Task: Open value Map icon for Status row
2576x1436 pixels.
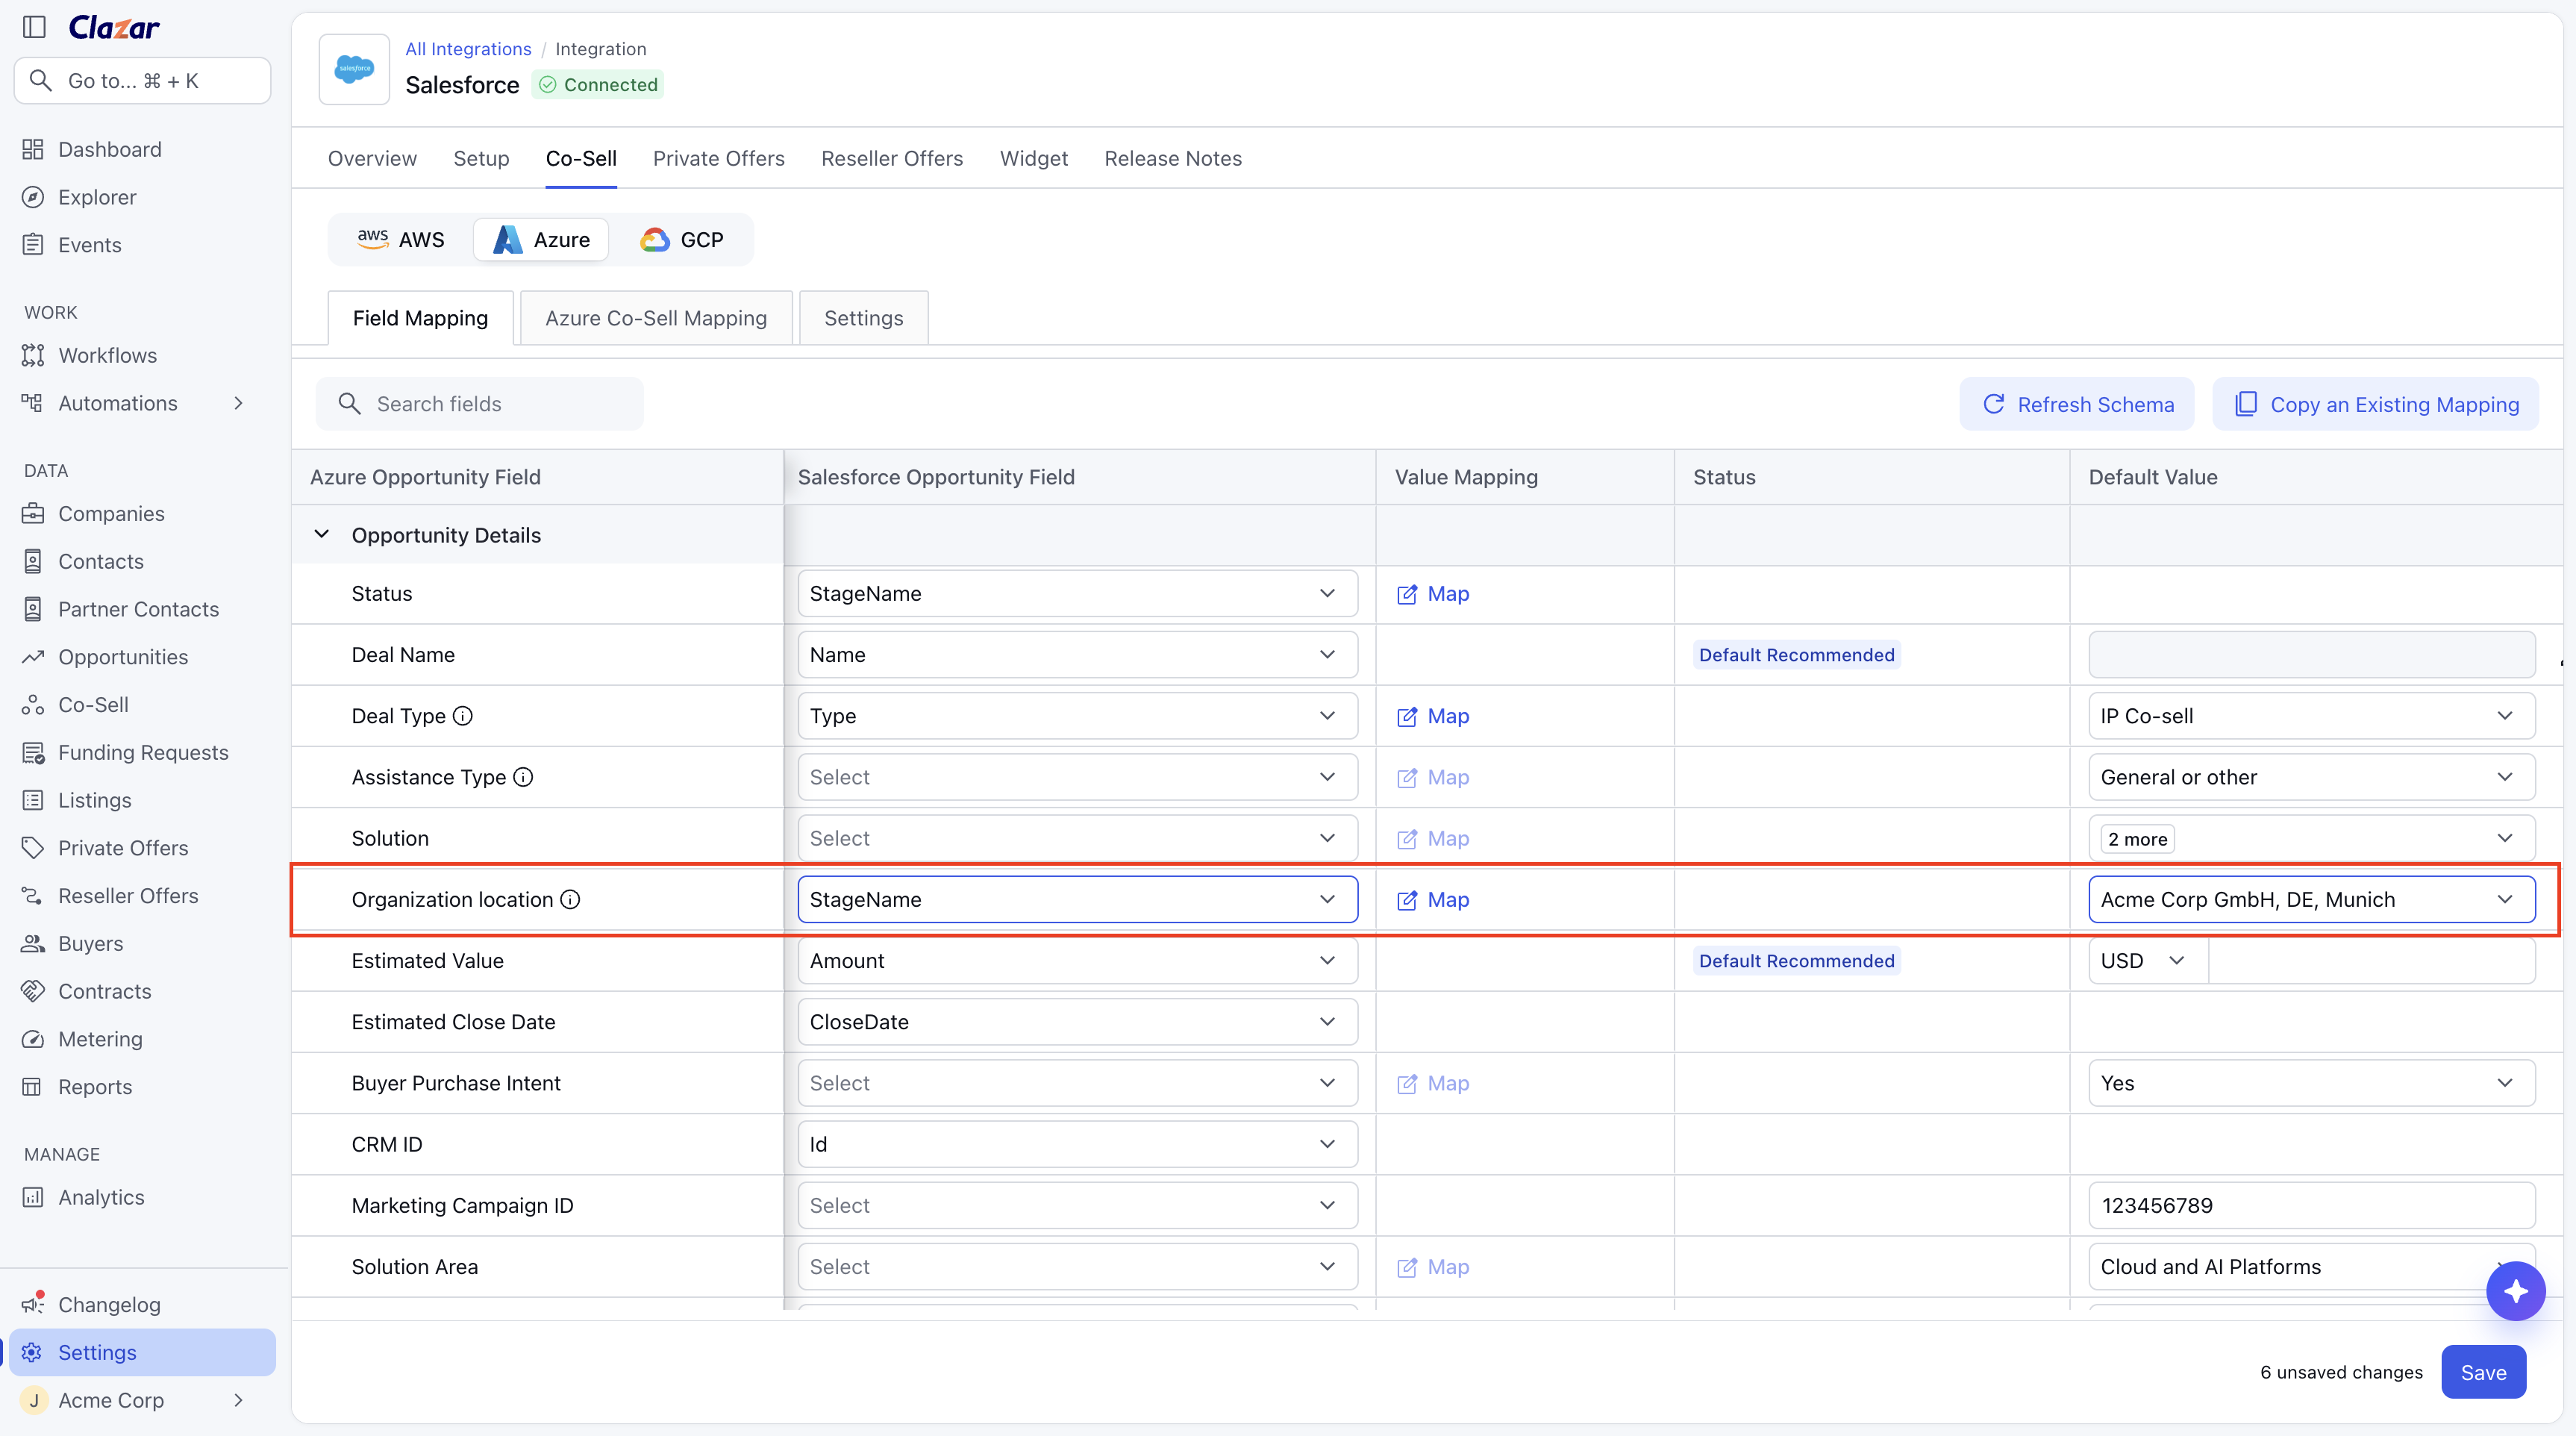Action: pos(1433,594)
